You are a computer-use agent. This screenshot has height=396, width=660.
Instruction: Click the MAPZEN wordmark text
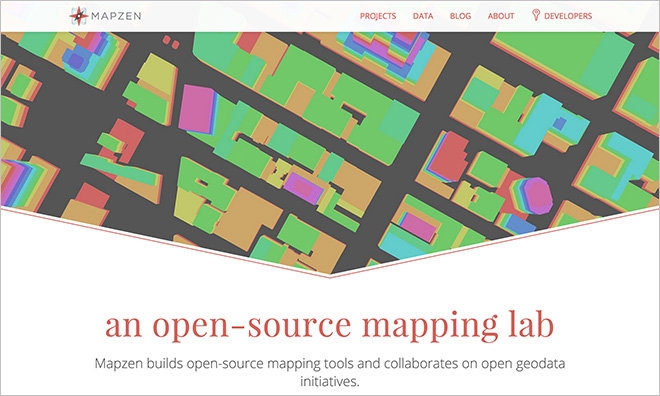(x=116, y=16)
